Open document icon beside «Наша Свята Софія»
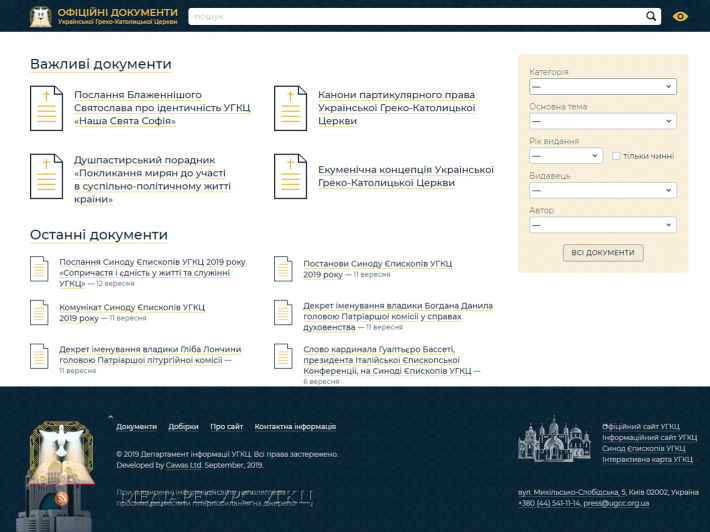 click(46, 108)
